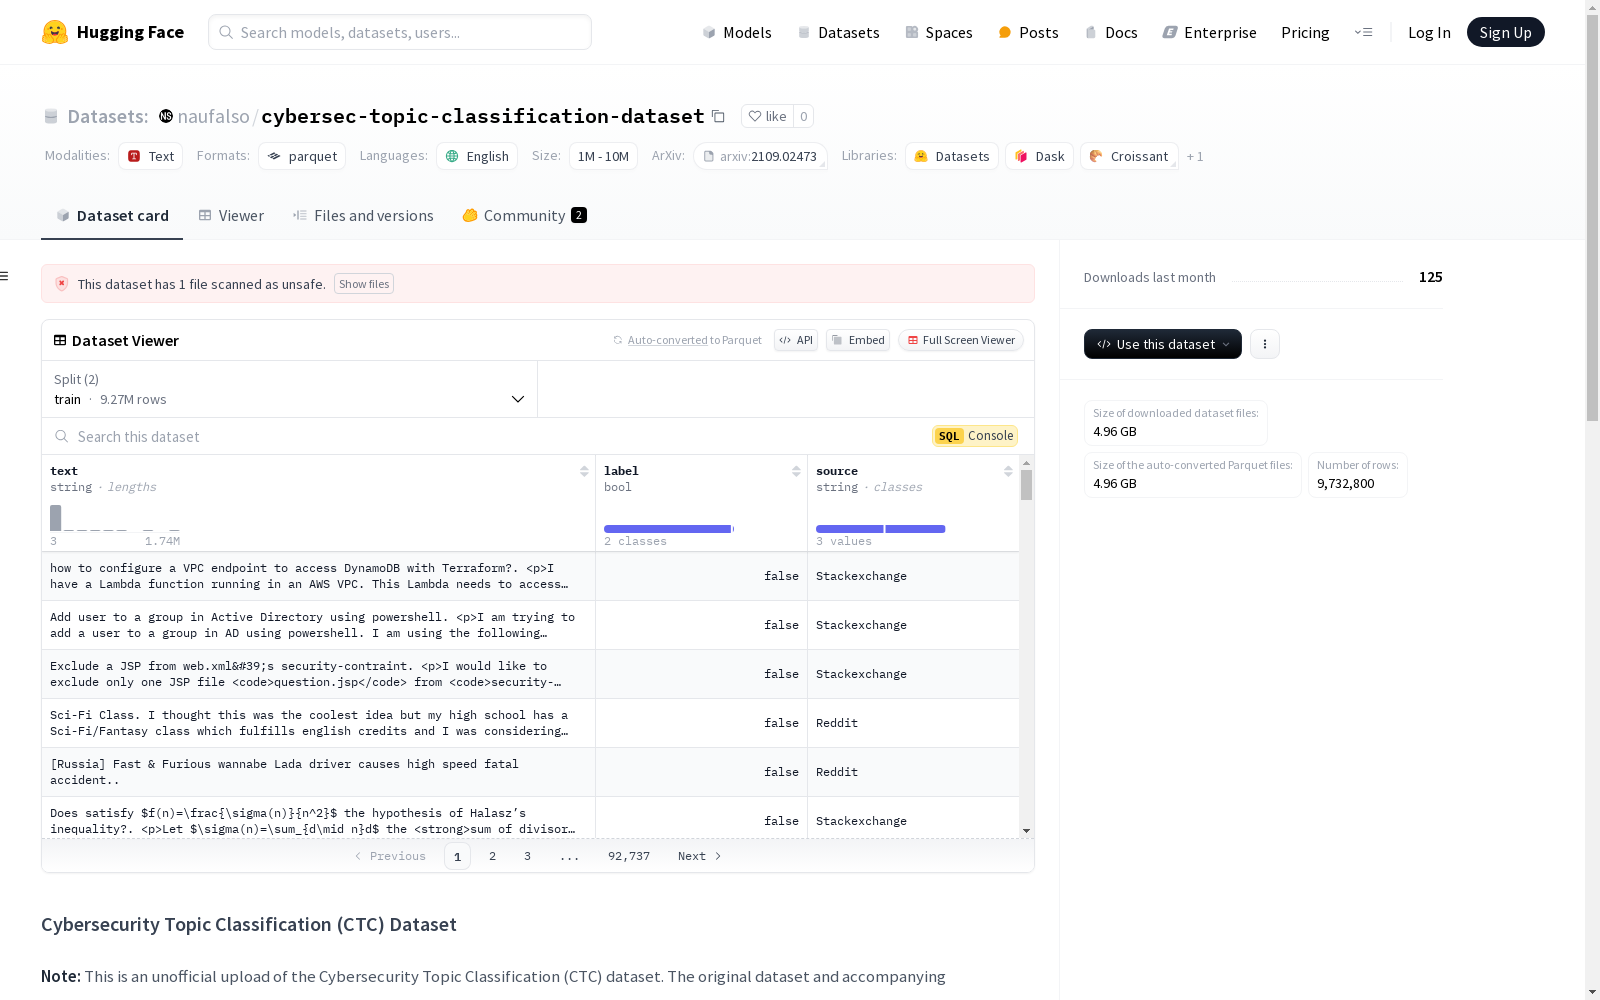
Task: Click the unsafe file warning icon
Action: [x=61, y=284]
